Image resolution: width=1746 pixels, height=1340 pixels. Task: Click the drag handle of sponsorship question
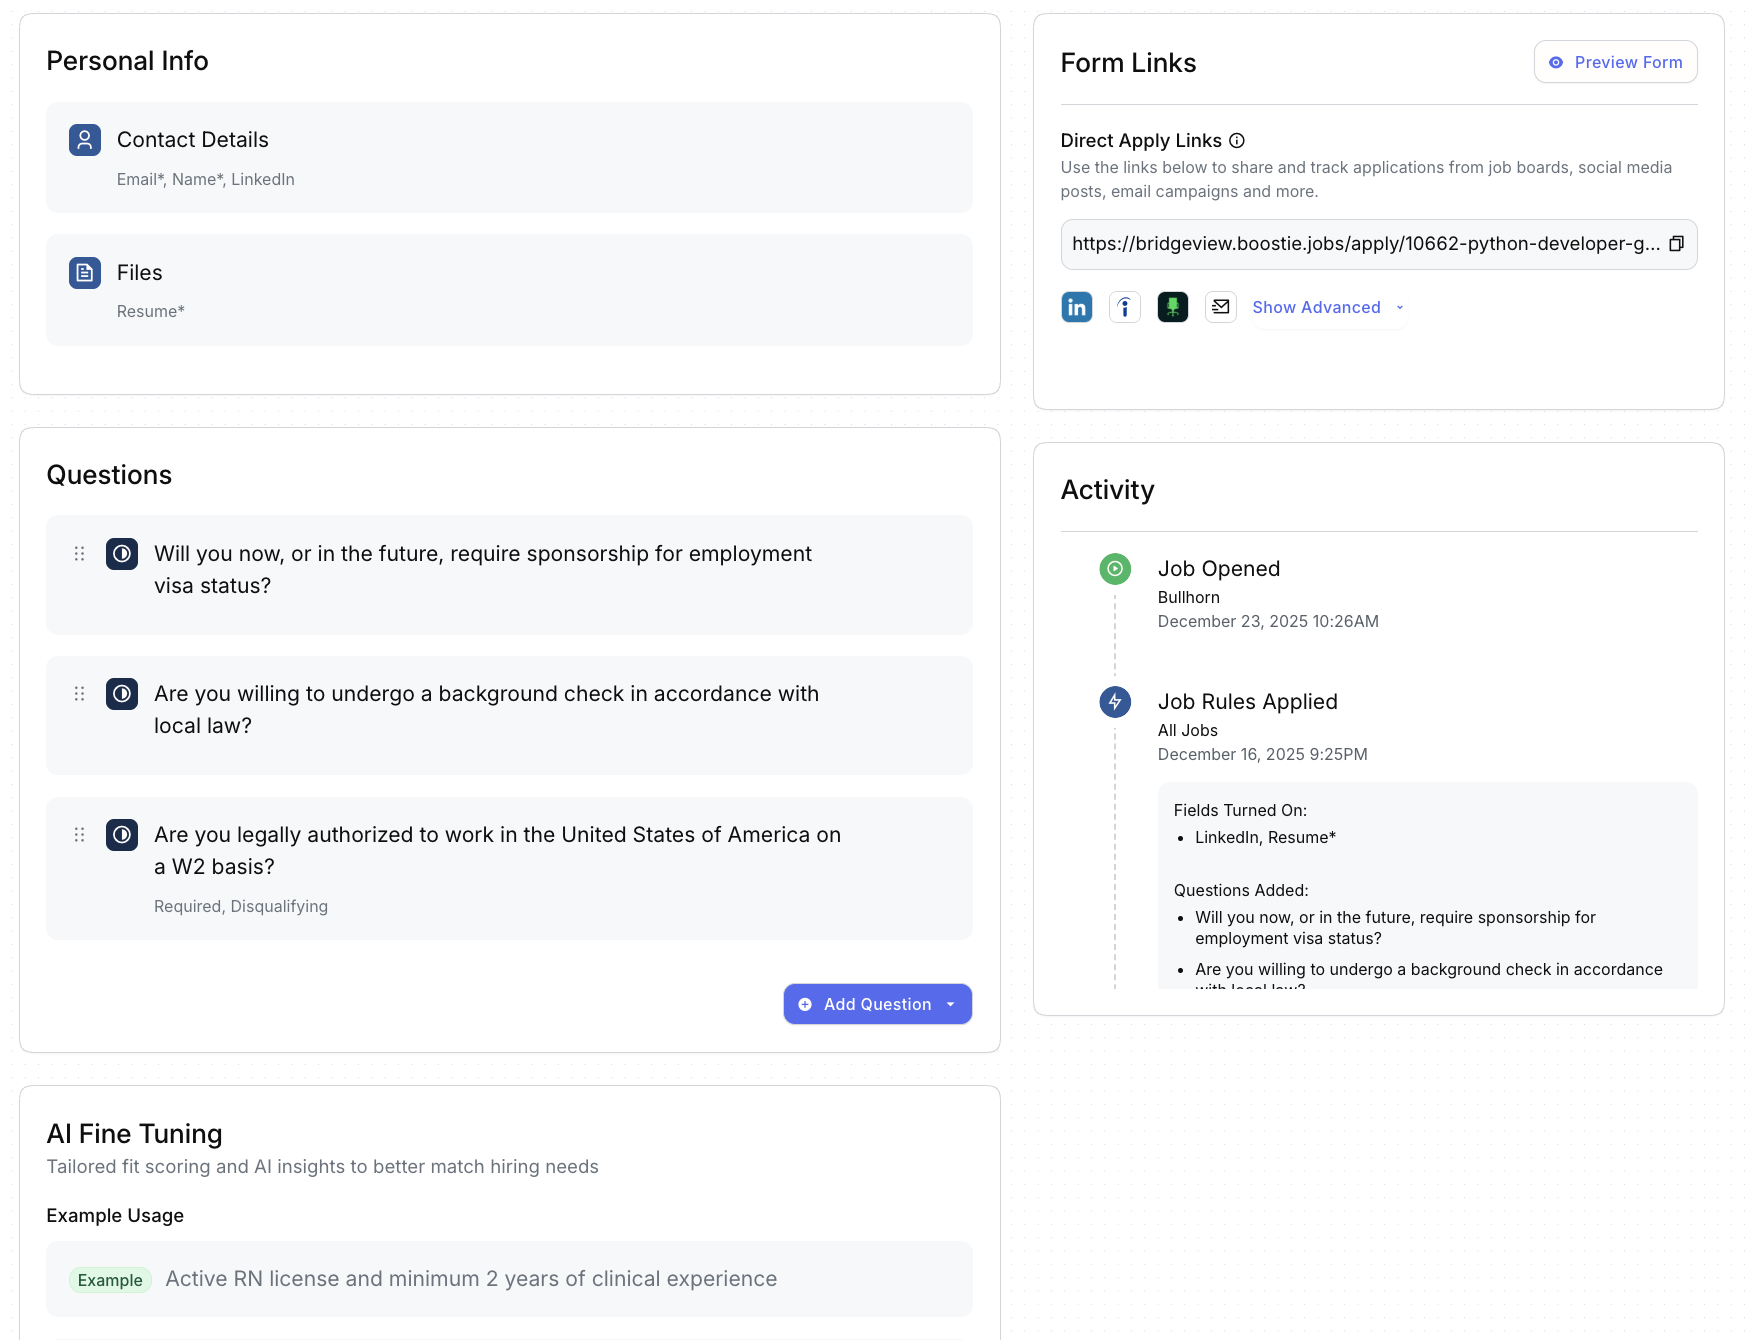79,554
